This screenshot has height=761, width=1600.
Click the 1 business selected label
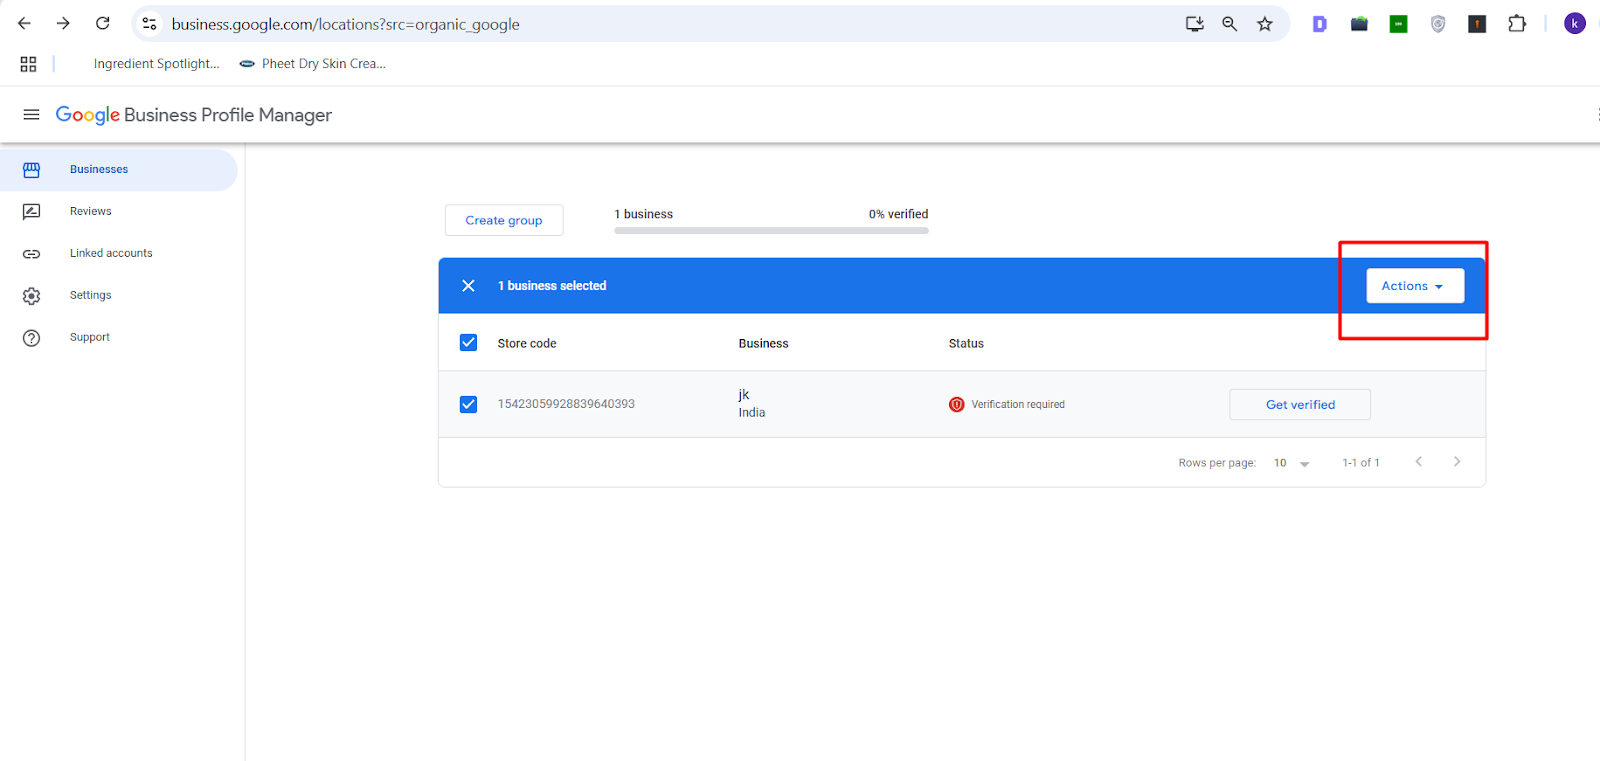coord(552,286)
